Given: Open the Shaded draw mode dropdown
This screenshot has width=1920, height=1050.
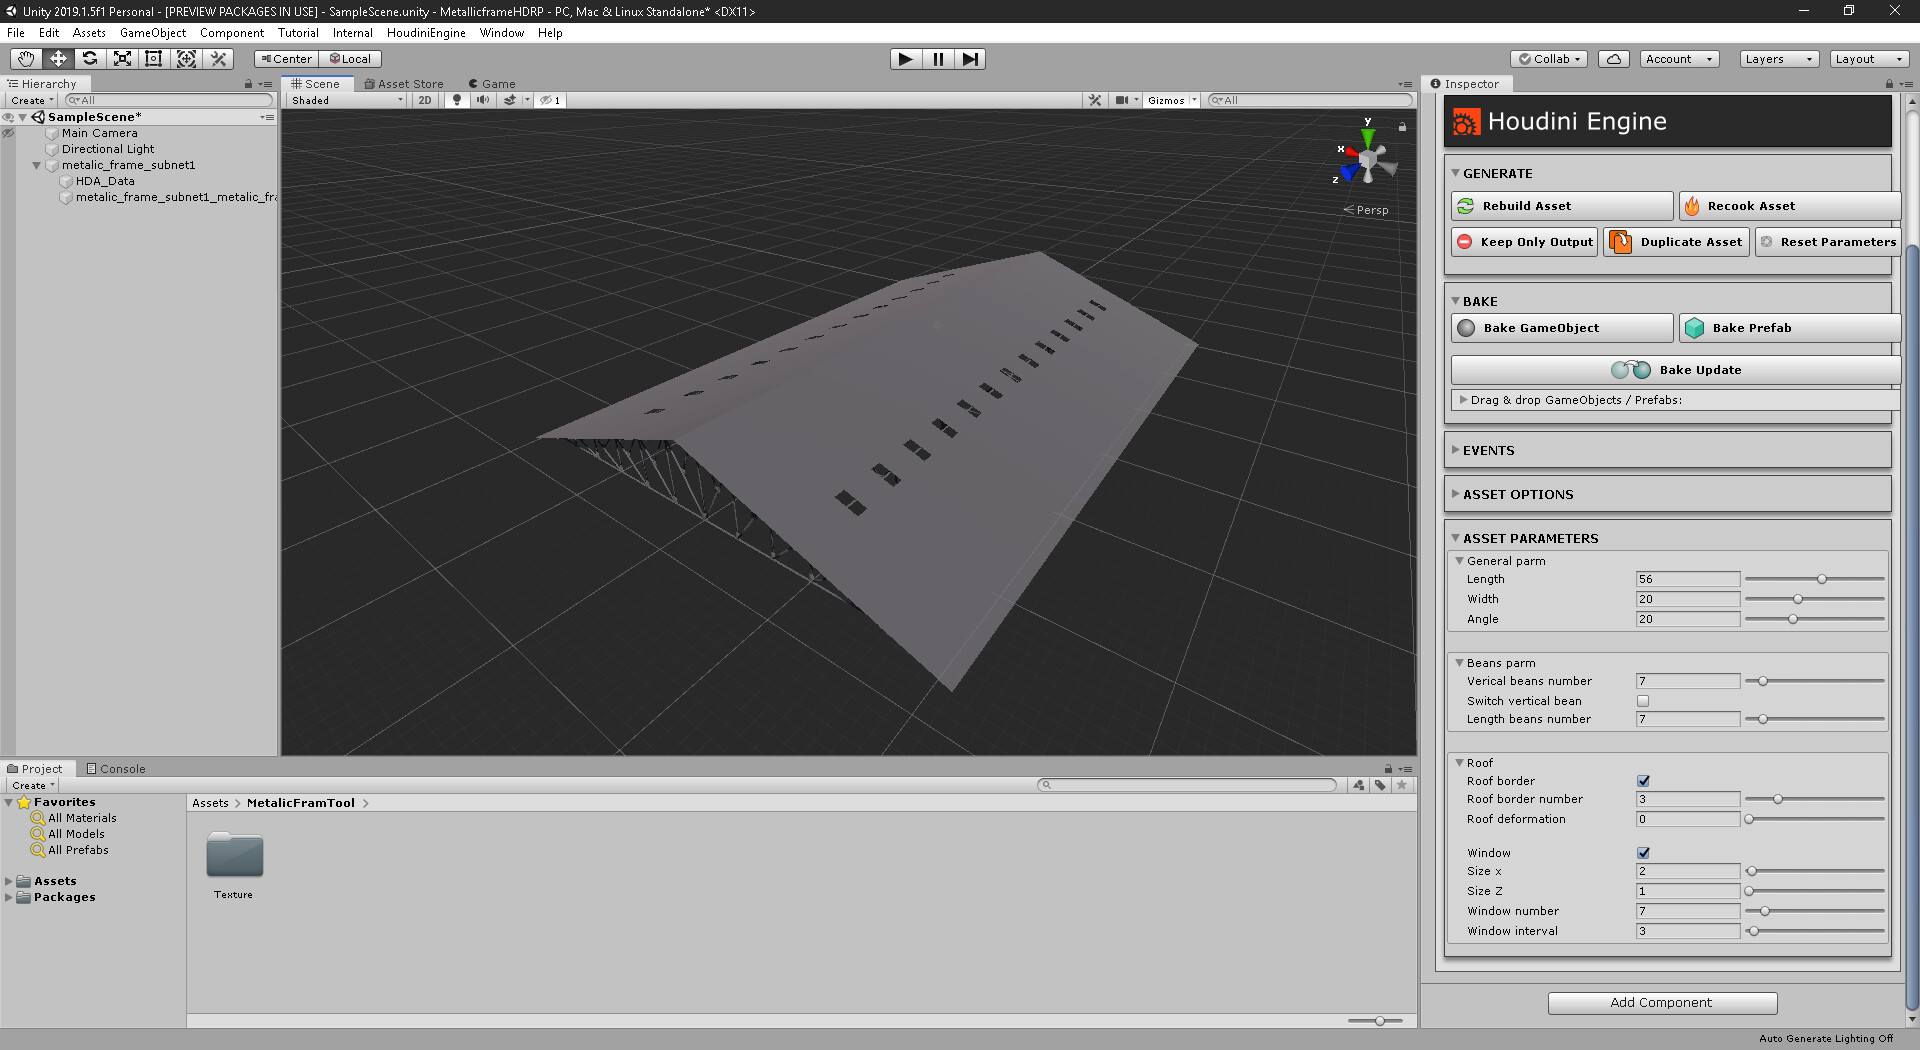Looking at the screenshot, I should (345, 100).
